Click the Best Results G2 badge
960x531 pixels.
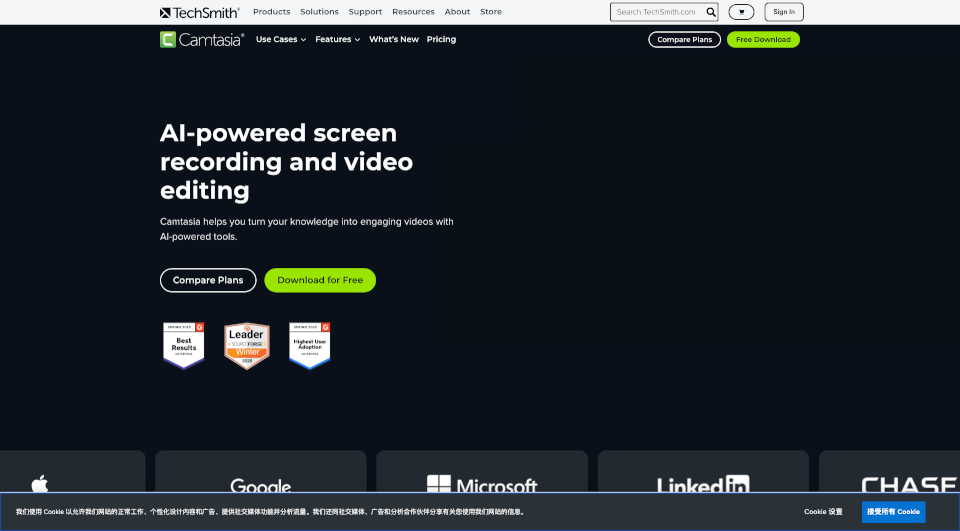coord(184,346)
